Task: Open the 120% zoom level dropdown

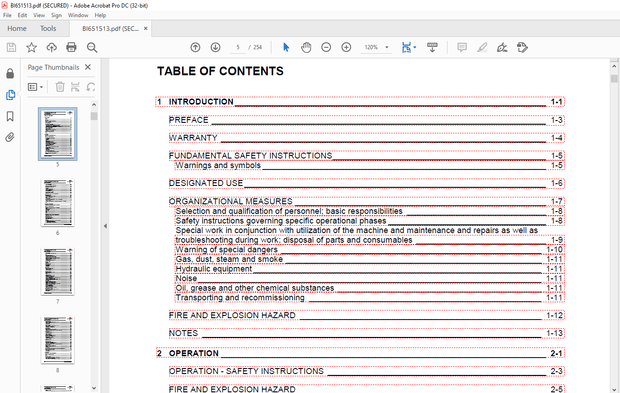Action: tap(387, 47)
